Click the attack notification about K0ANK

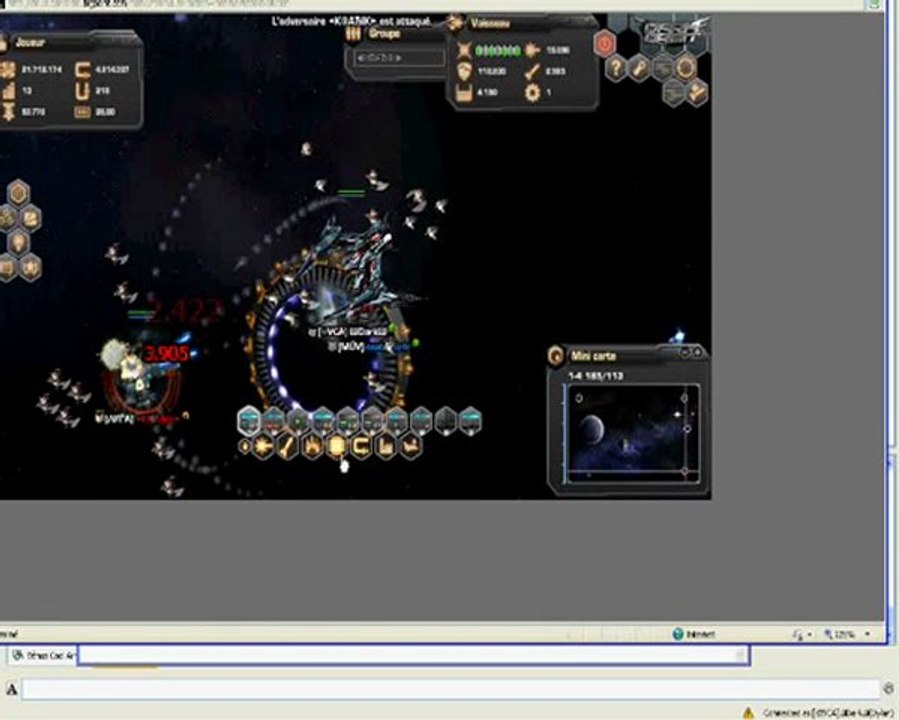(x=351, y=22)
